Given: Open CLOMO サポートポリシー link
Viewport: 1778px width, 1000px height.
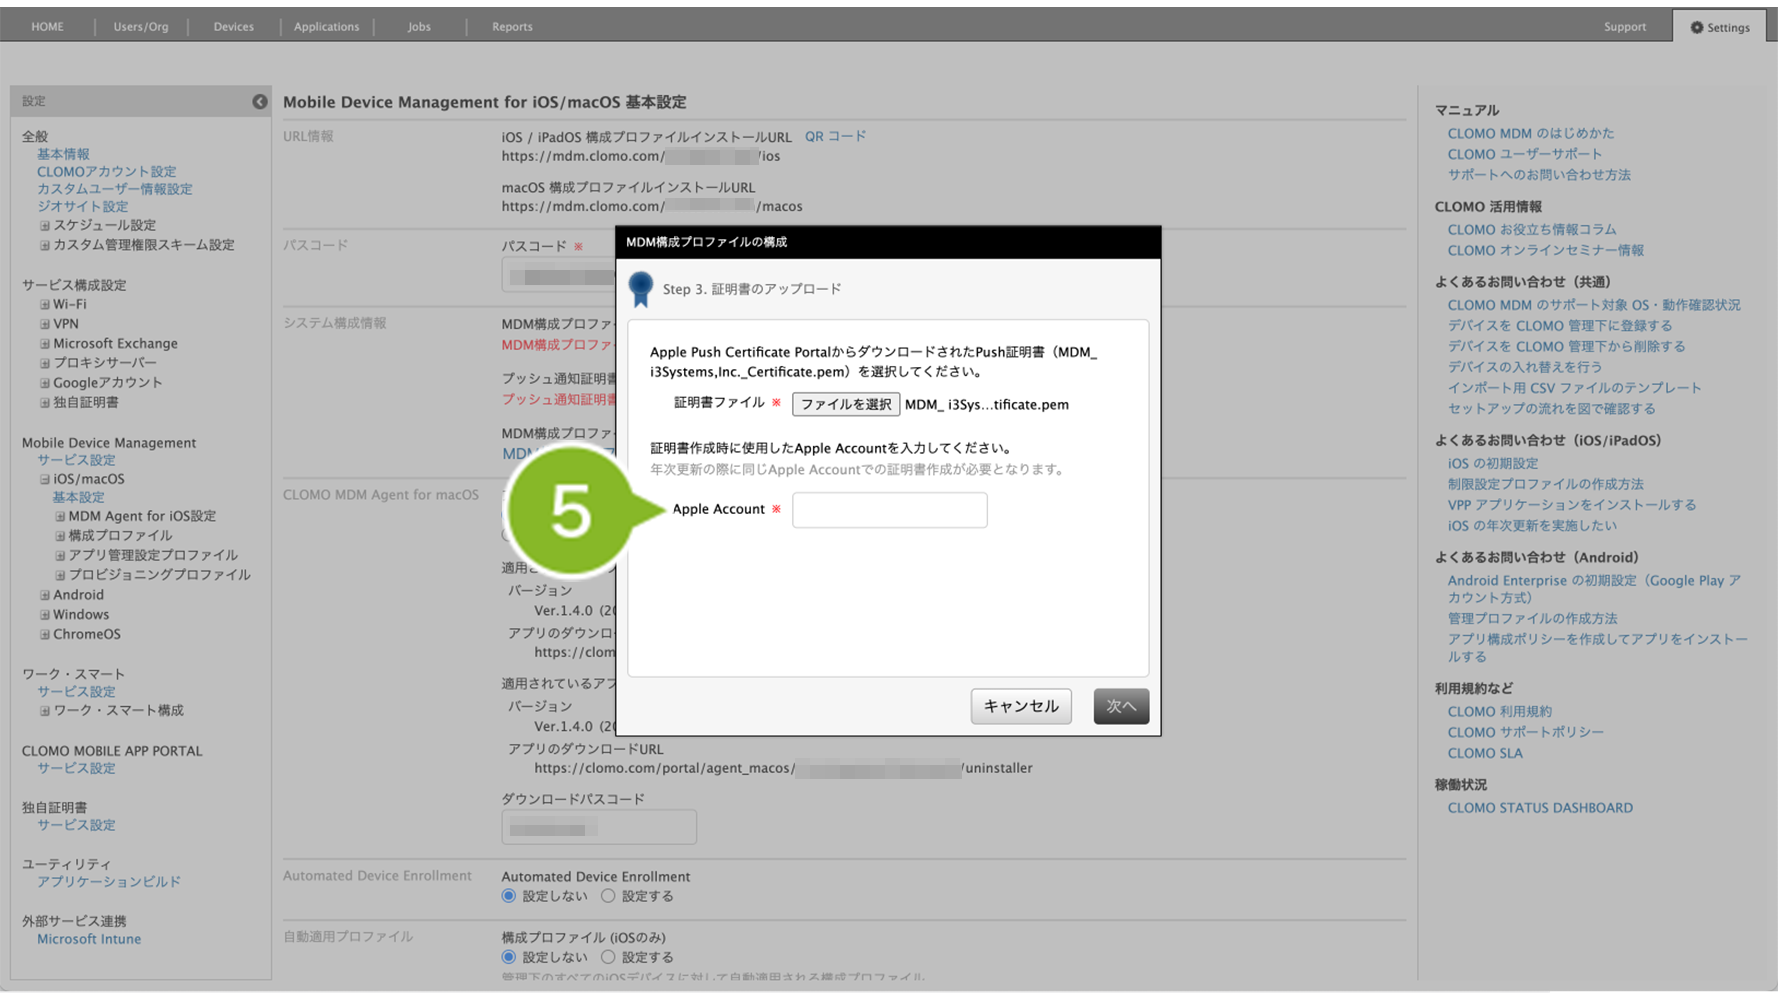Looking at the screenshot, I should pos(1526,733).
